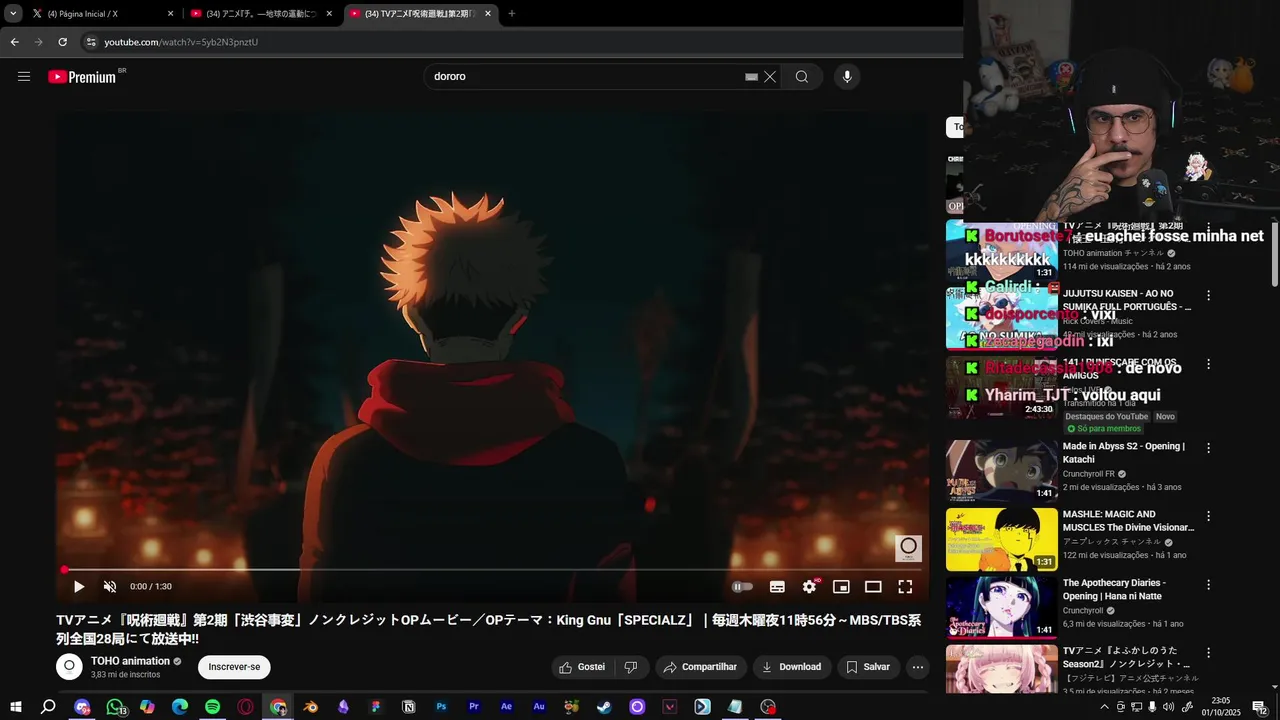This screenshot has width=1280, height=720.
Task: Open Made in Abyss S2 Katachi thumbnail
Action: pos(1002,471)
